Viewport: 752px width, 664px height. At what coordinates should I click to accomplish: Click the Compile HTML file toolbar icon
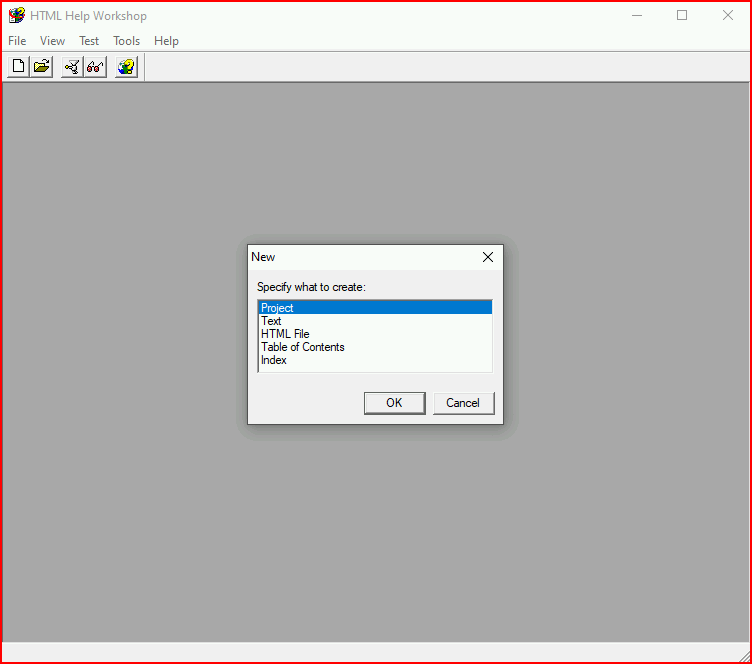click(72, 67)
